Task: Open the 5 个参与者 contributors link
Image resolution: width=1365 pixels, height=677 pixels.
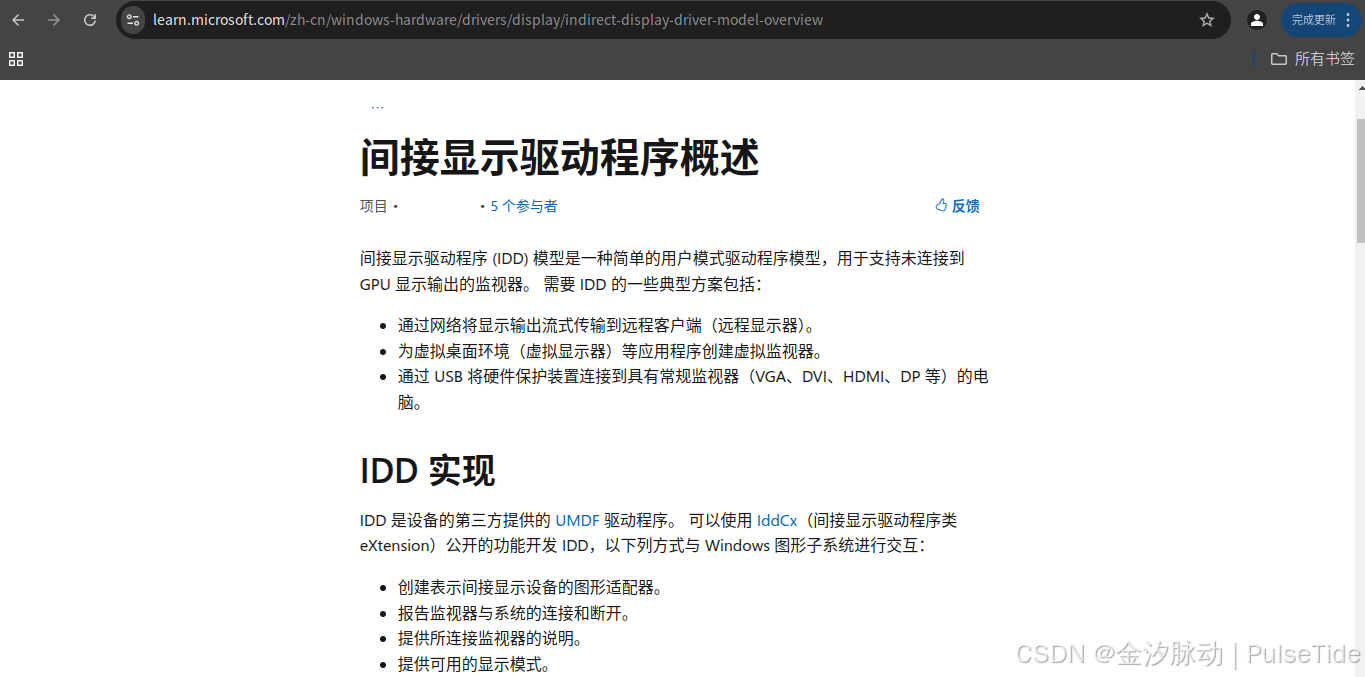Action: point(524,206)
